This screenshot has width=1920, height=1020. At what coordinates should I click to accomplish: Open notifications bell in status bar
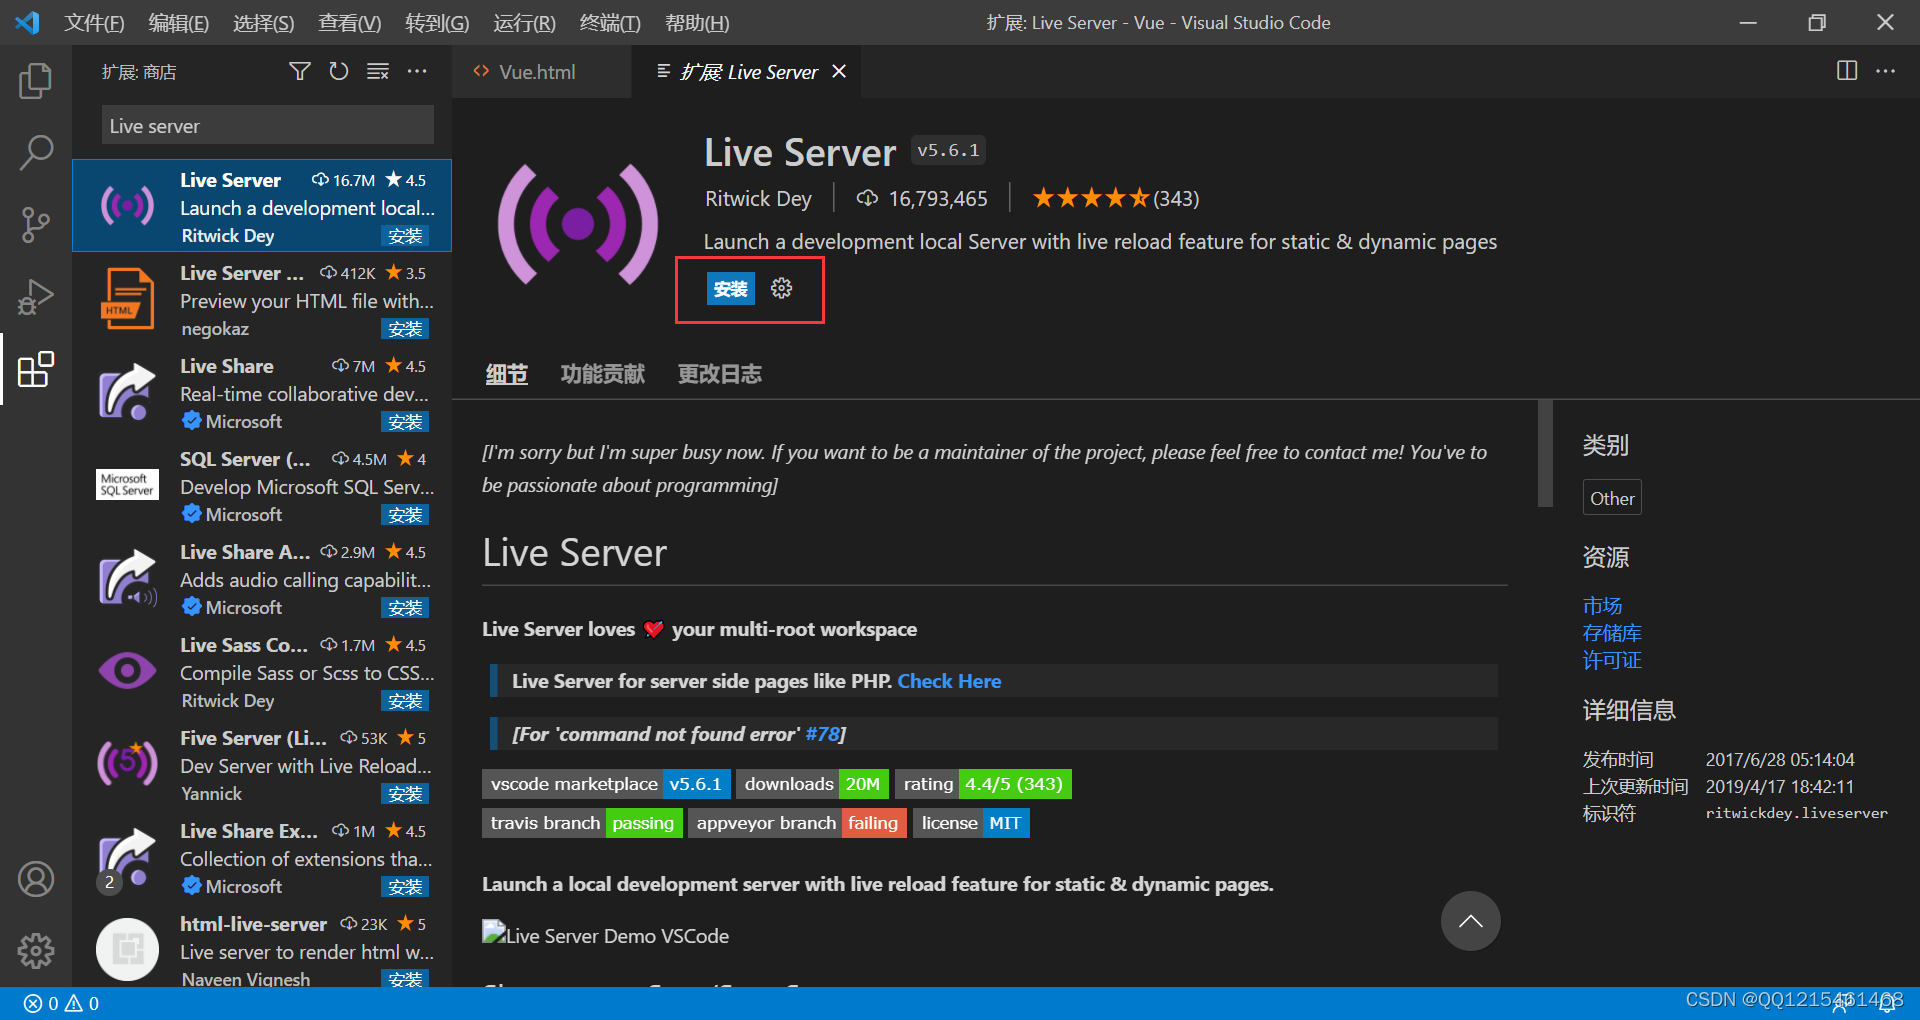[1887, 1004]
